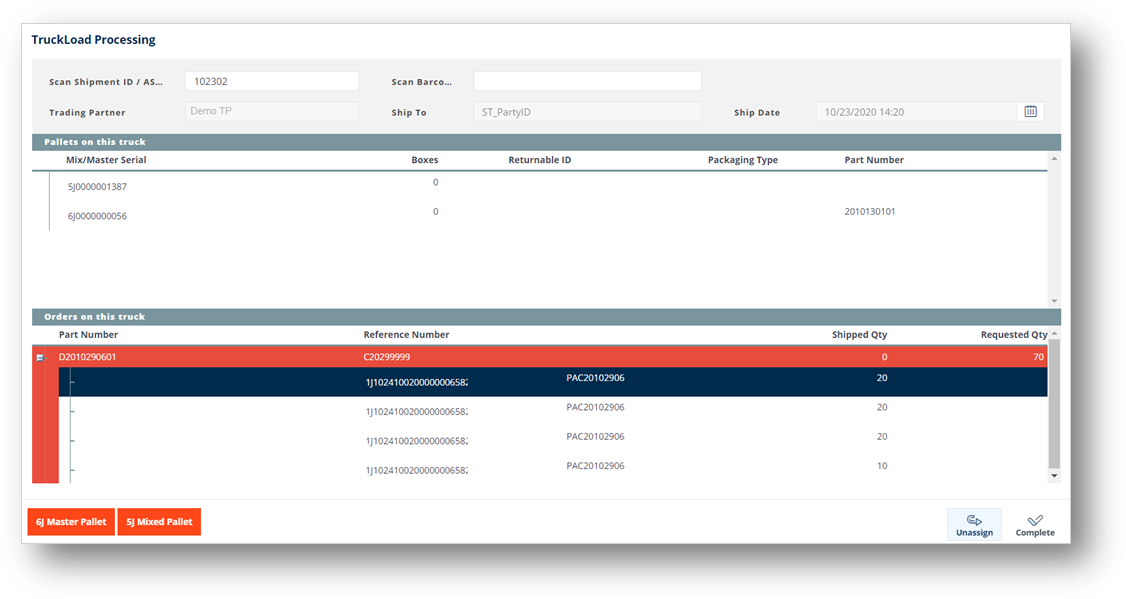Click the Reference Number column header

coord(406,335)
